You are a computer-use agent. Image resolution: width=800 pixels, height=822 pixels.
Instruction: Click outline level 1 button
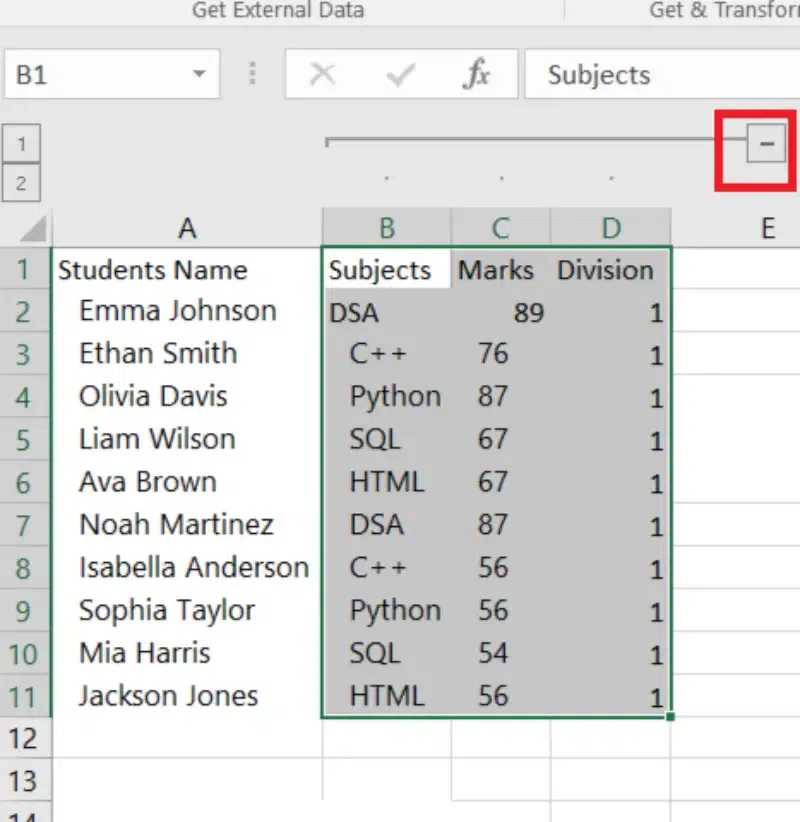click(x=21, y=145)
